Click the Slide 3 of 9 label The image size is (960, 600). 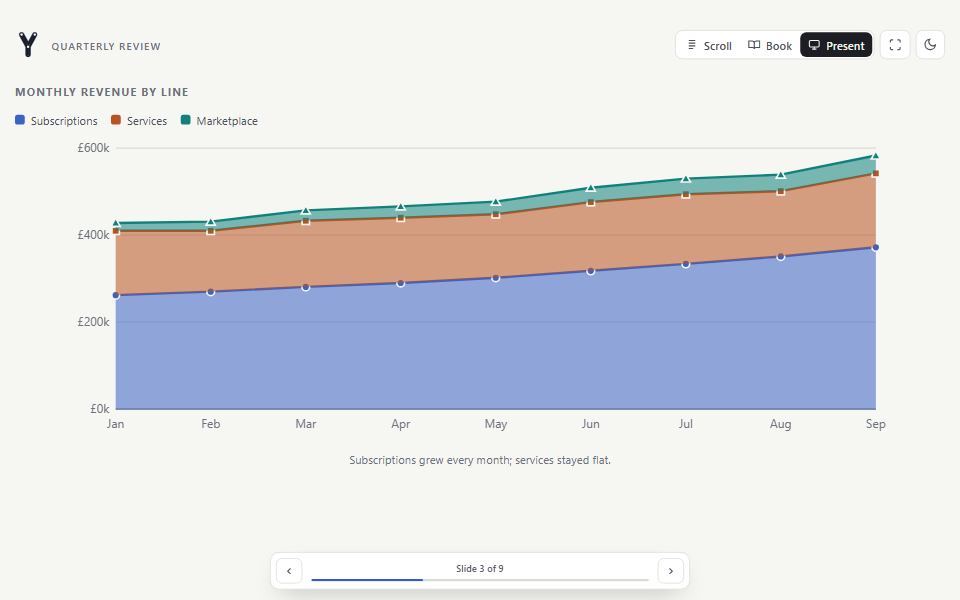click(480, 569)
